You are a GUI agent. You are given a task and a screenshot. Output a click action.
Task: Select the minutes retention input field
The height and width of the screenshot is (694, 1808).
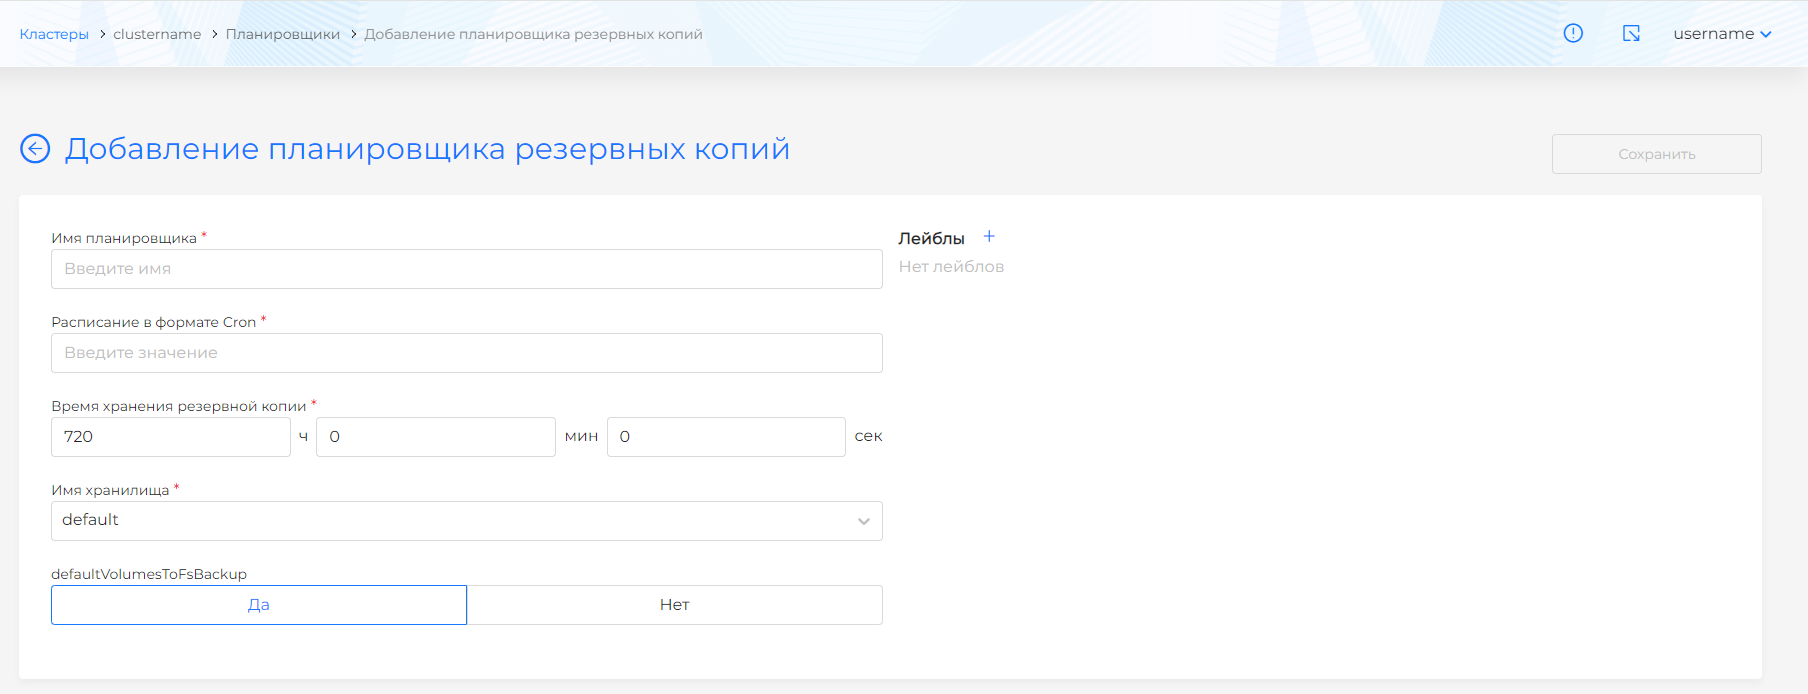point(435,437)
